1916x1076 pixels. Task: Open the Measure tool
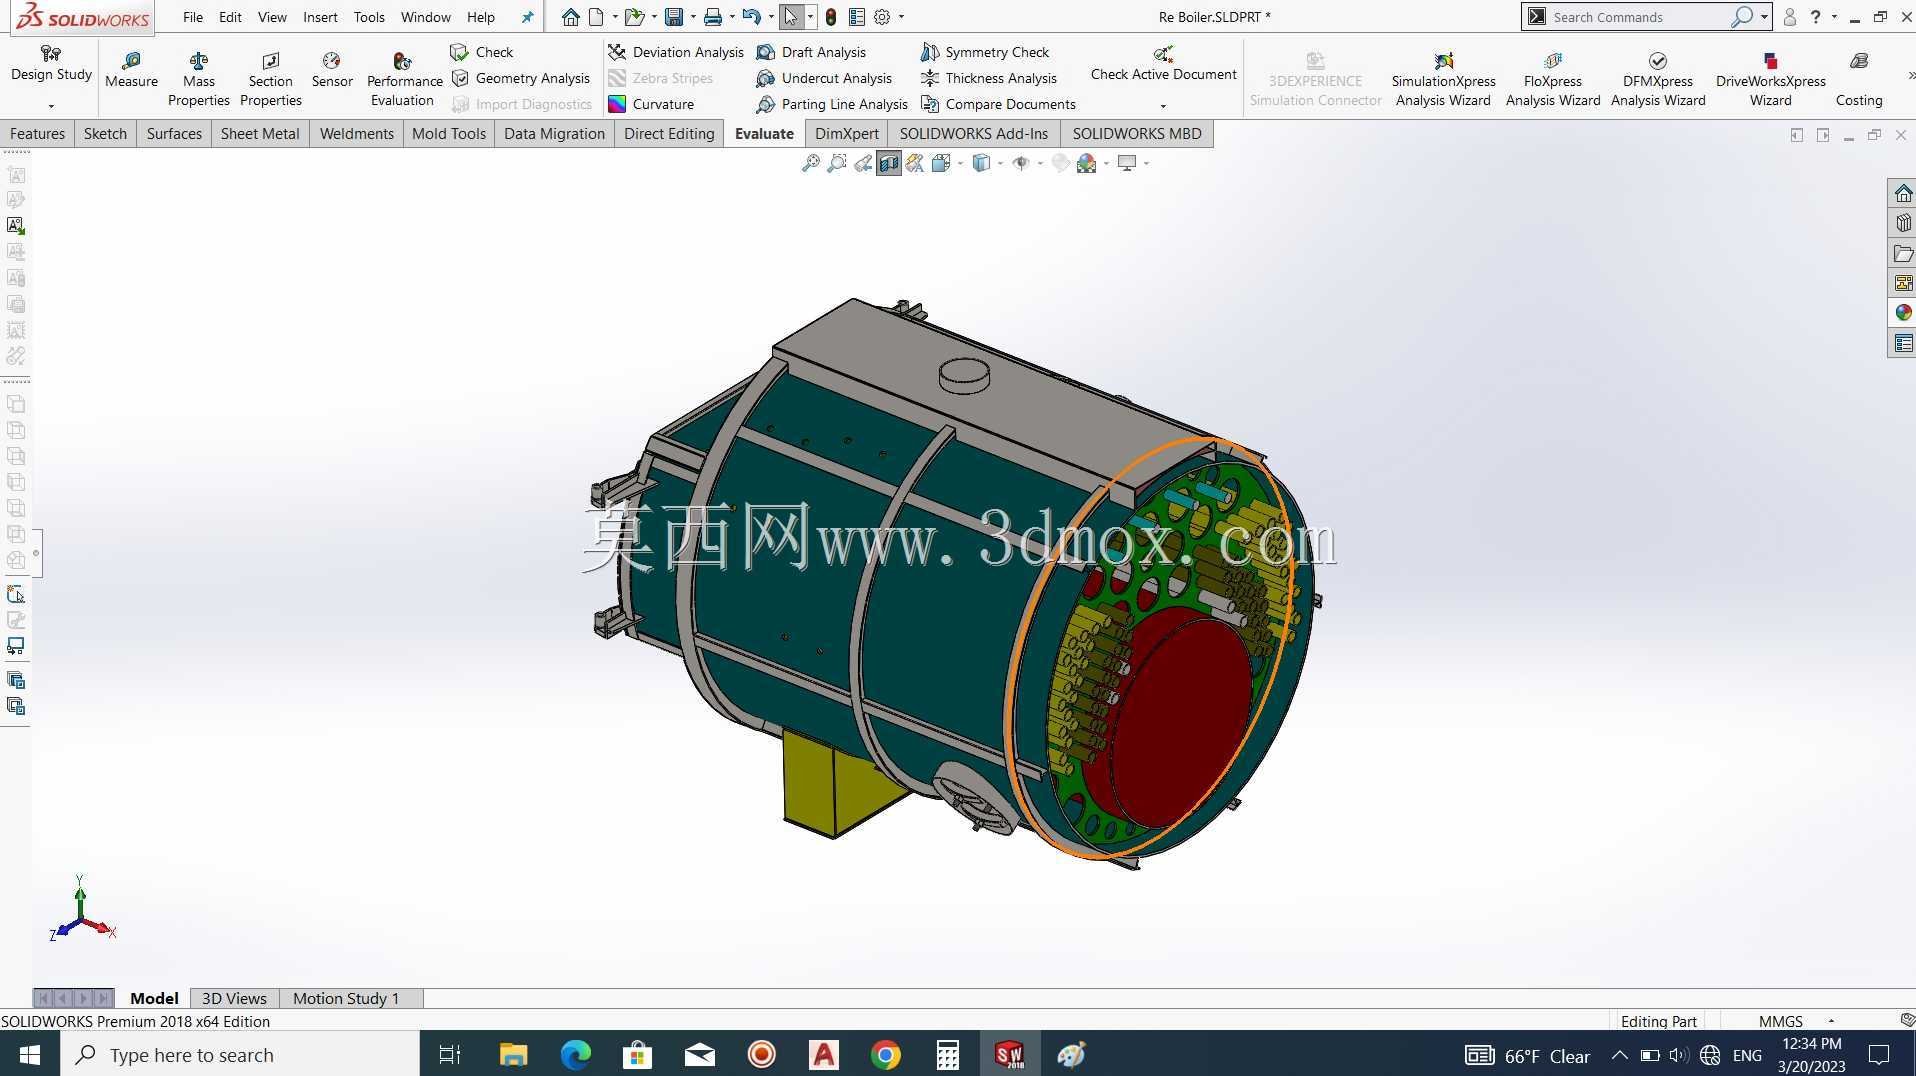(x=131, y=70)
